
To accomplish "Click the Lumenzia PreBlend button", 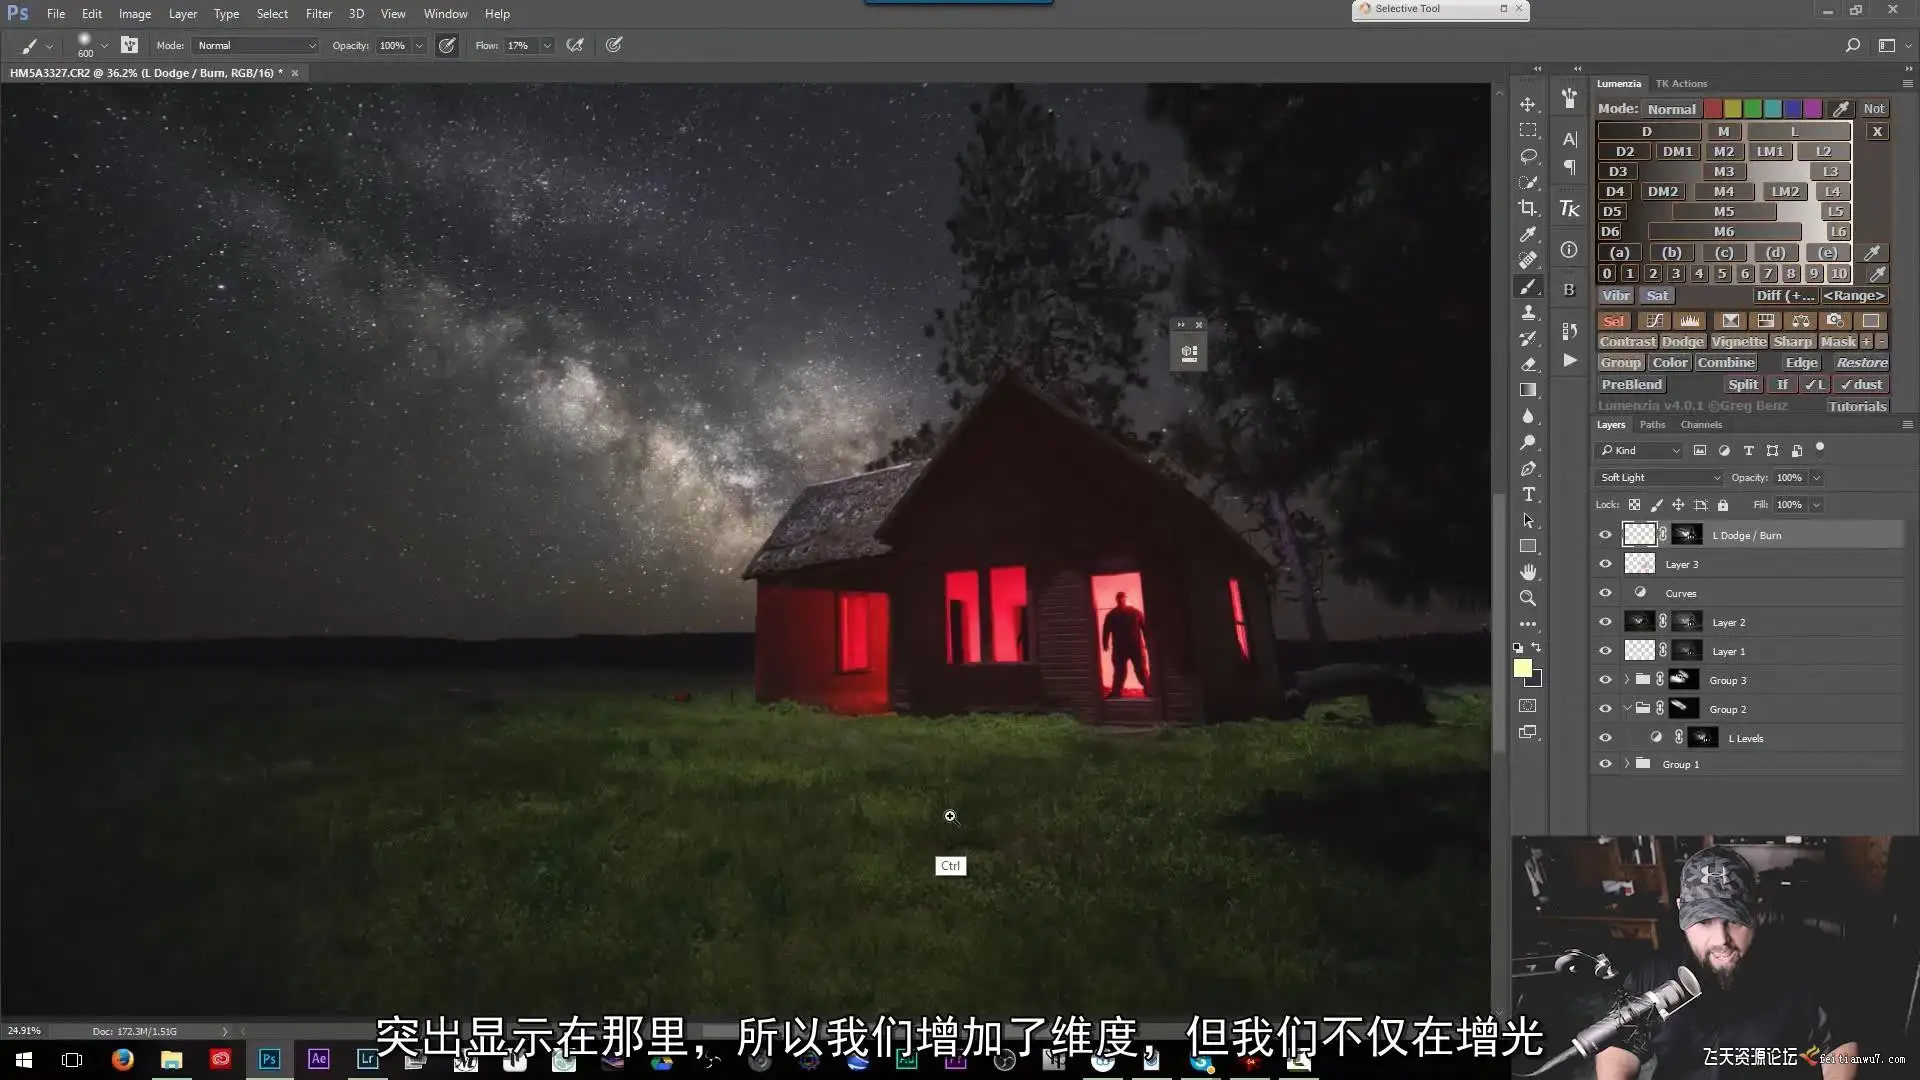I will (x=1631, y=385).
